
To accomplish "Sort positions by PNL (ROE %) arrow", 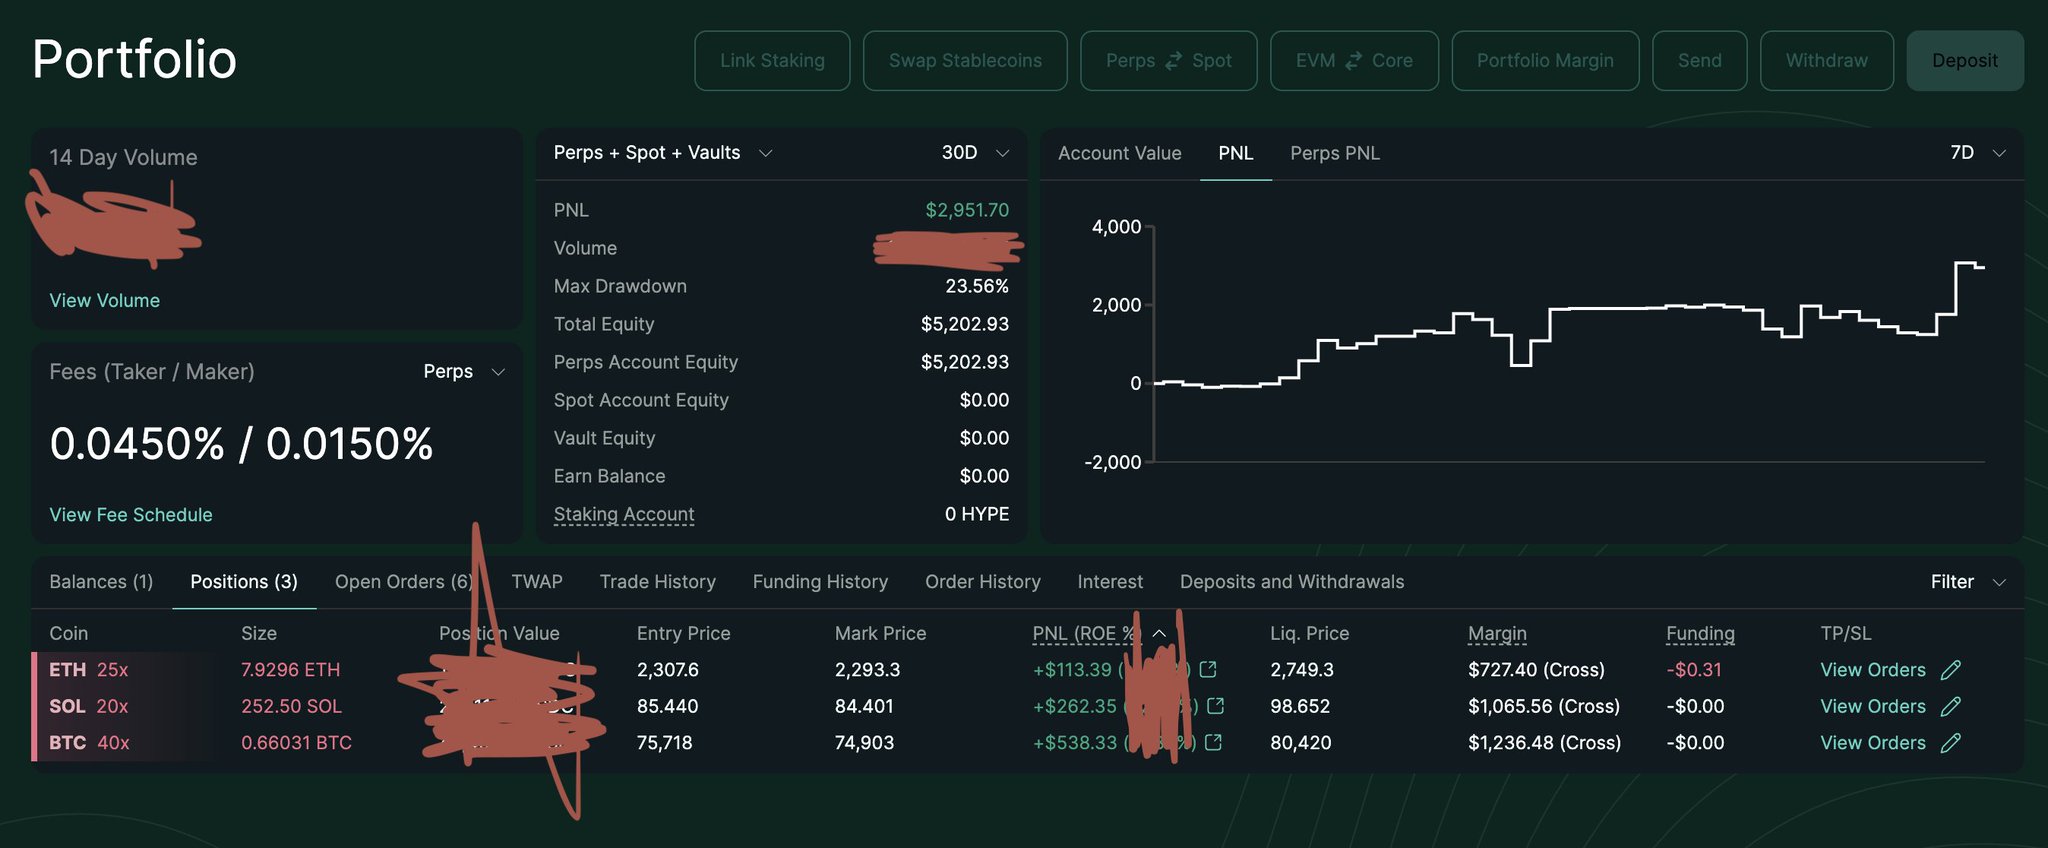I will (x=1160, y=633).
